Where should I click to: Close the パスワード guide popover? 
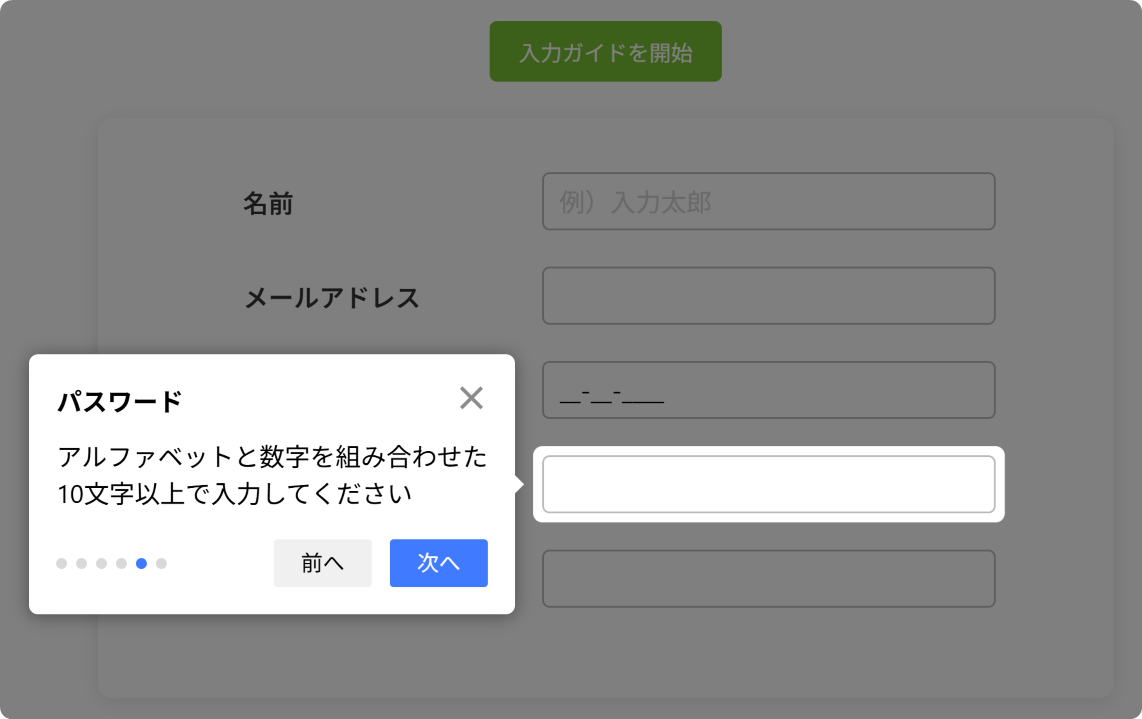471,398
